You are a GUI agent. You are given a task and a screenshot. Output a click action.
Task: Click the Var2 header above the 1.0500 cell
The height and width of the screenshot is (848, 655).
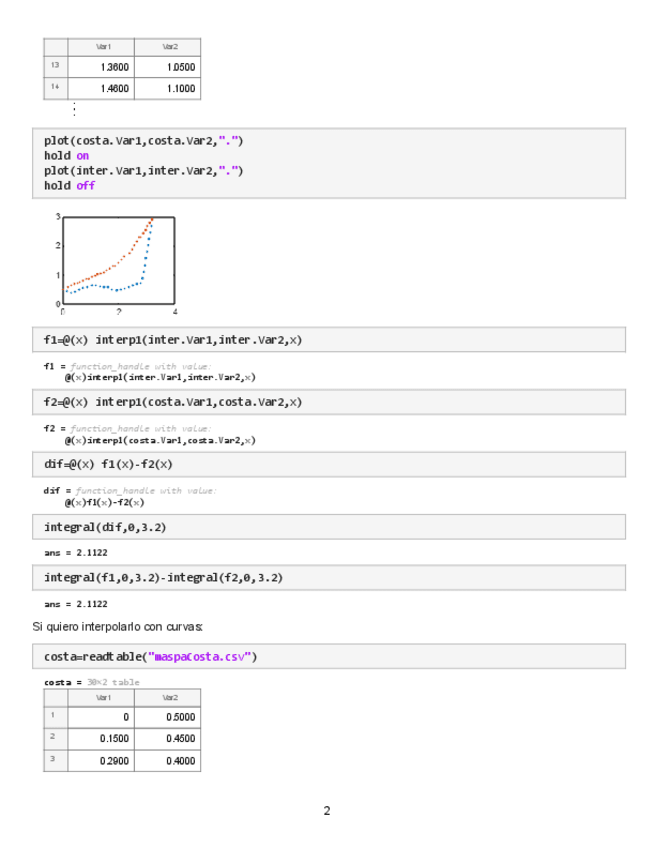pos(168,47)
